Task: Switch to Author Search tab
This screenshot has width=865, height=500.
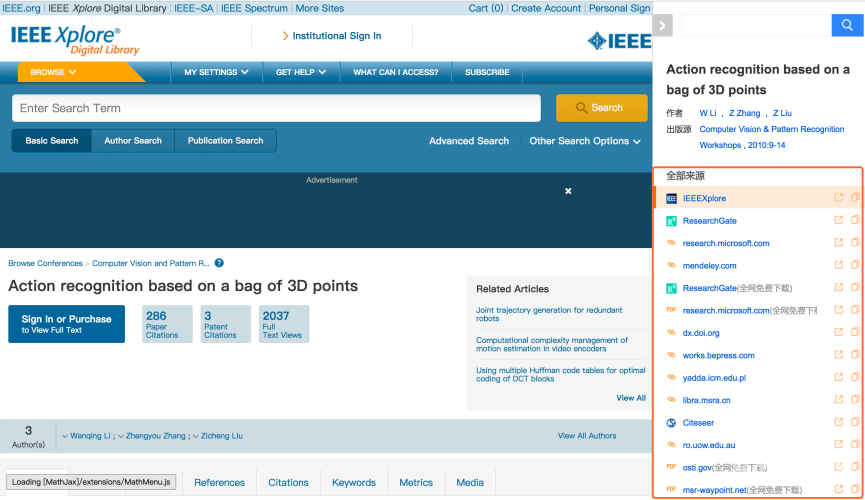Action: click(133, 141)
